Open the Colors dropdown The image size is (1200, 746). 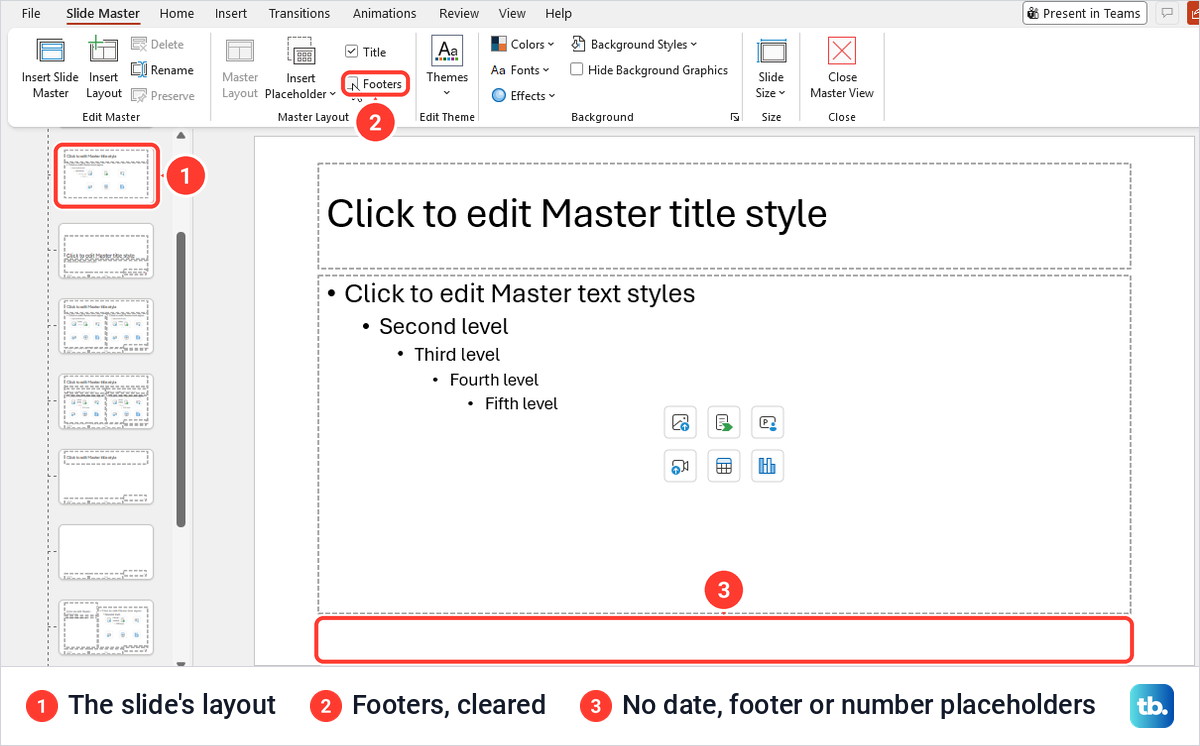coord(522,44)
